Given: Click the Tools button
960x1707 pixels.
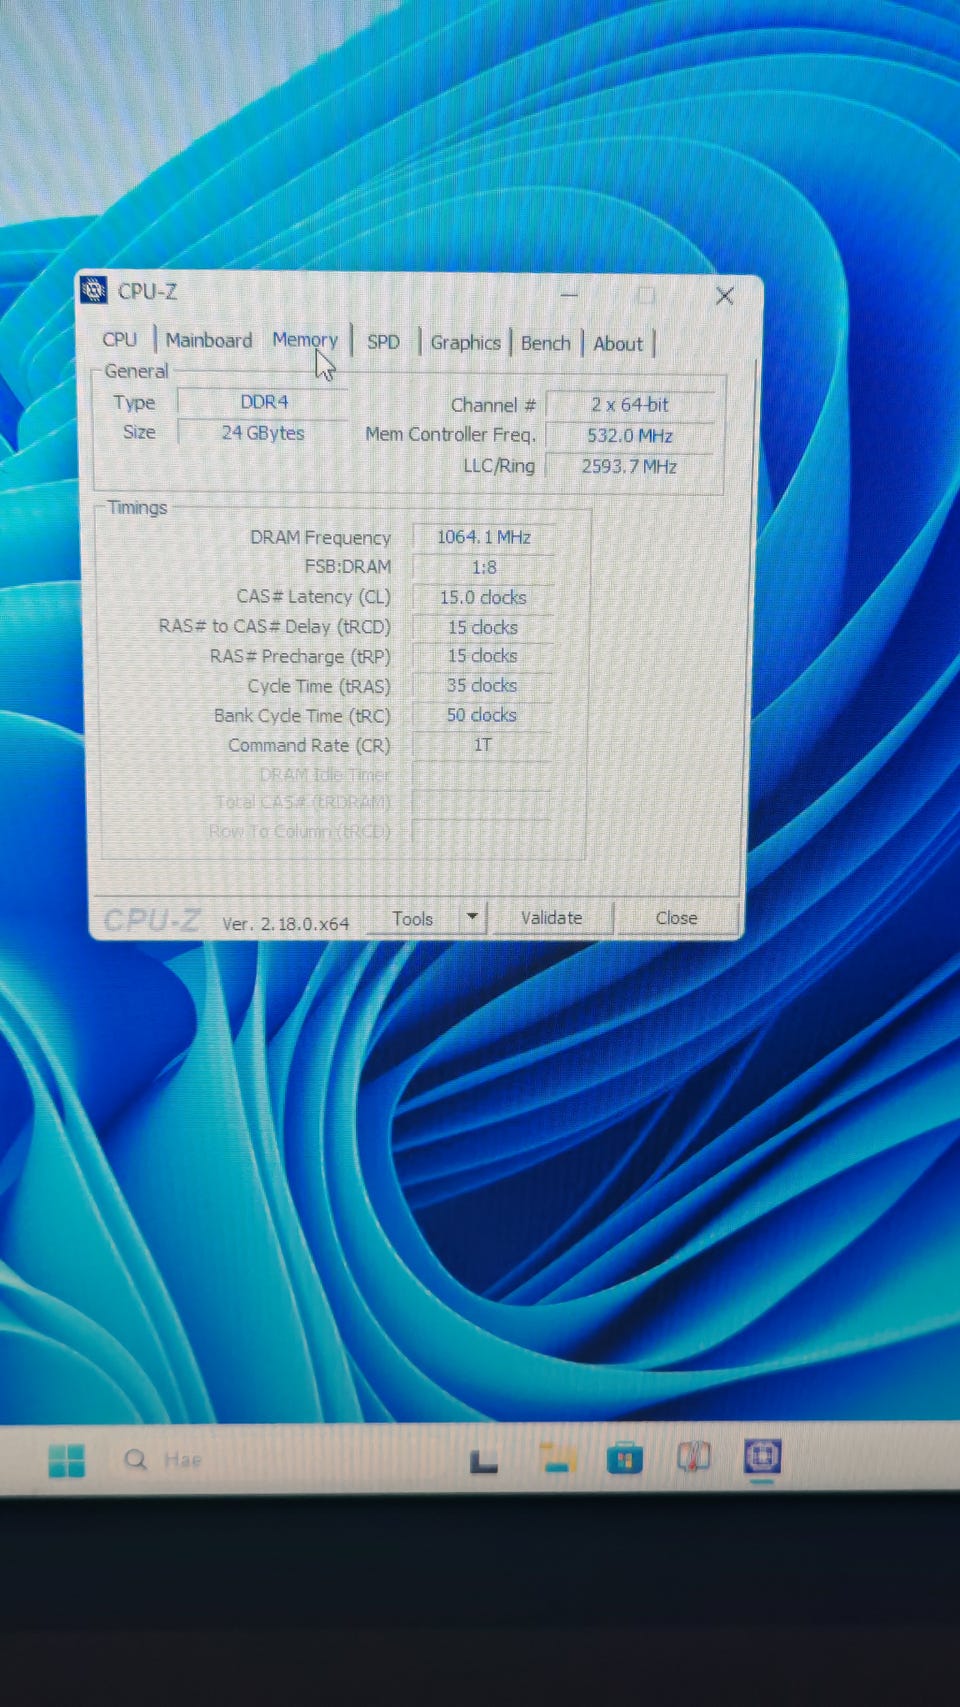Looking at the screenshot, I should click(x=413, y=919).
